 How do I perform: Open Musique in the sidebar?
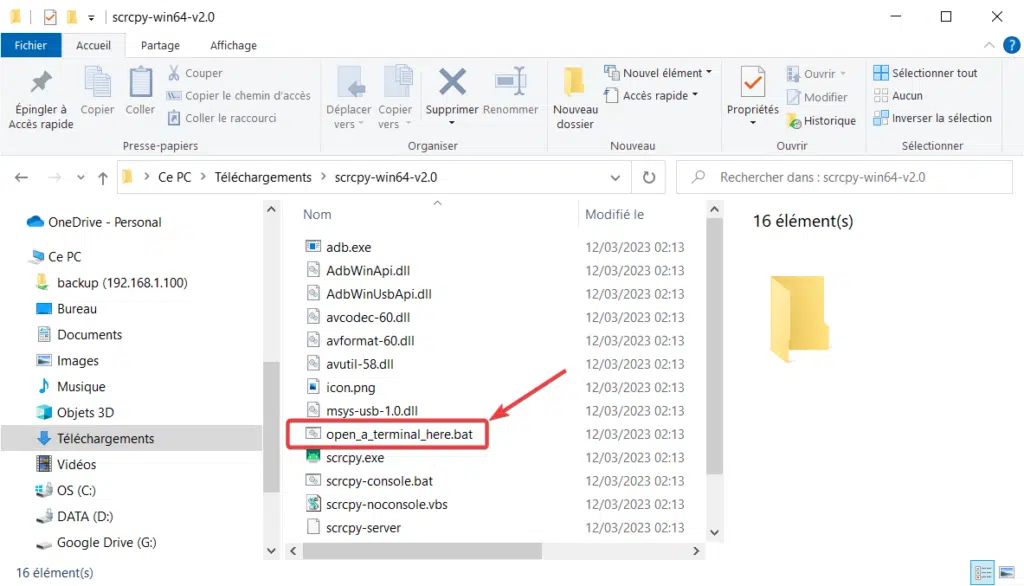point(71,387)
